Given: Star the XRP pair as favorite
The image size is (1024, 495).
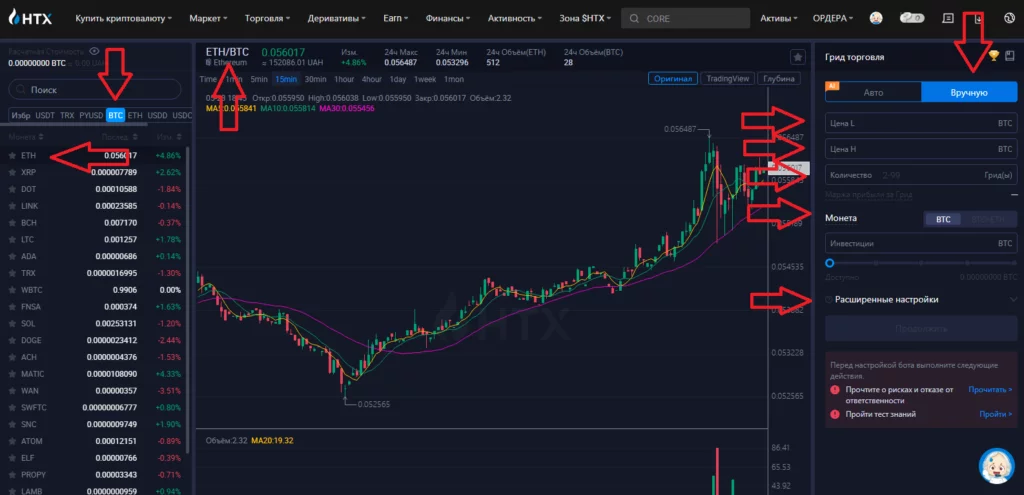Looking at the screenshot, I should [x=12, y=172].
